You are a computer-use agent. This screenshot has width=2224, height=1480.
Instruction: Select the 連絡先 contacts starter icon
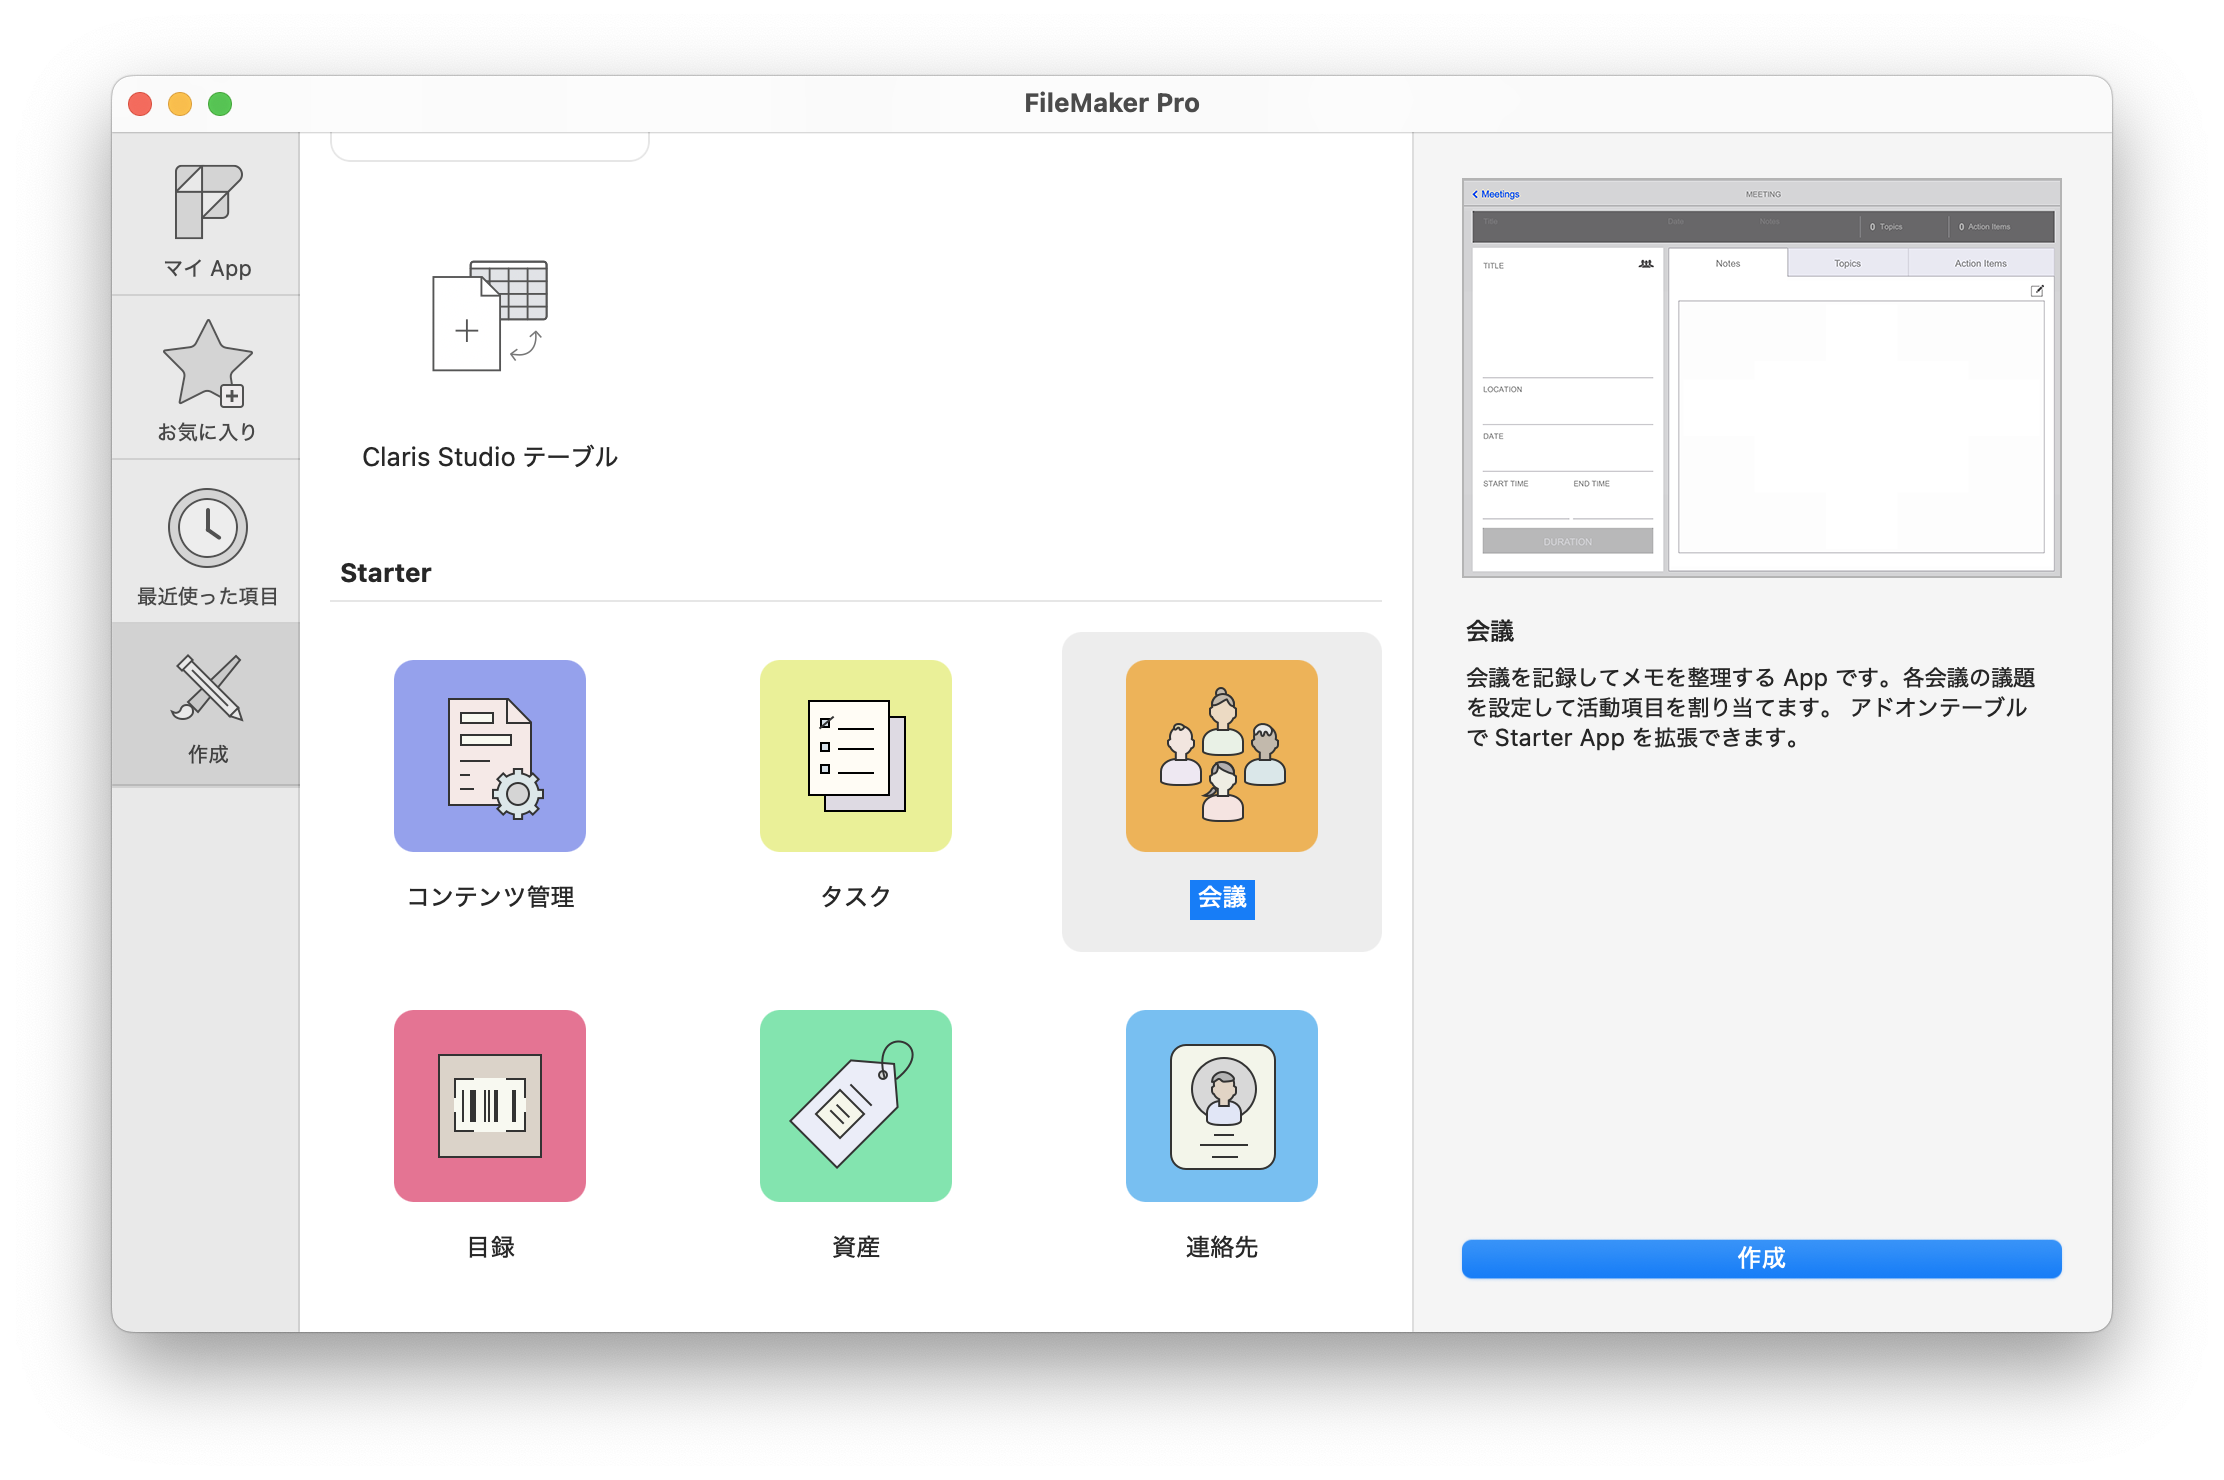(1222, 1105)
